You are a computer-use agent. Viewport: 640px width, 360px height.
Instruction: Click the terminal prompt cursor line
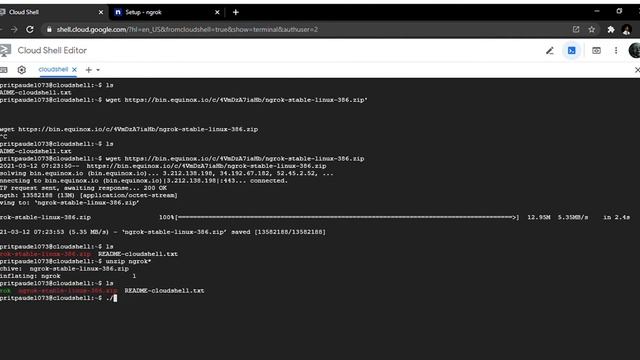point(58,298)
